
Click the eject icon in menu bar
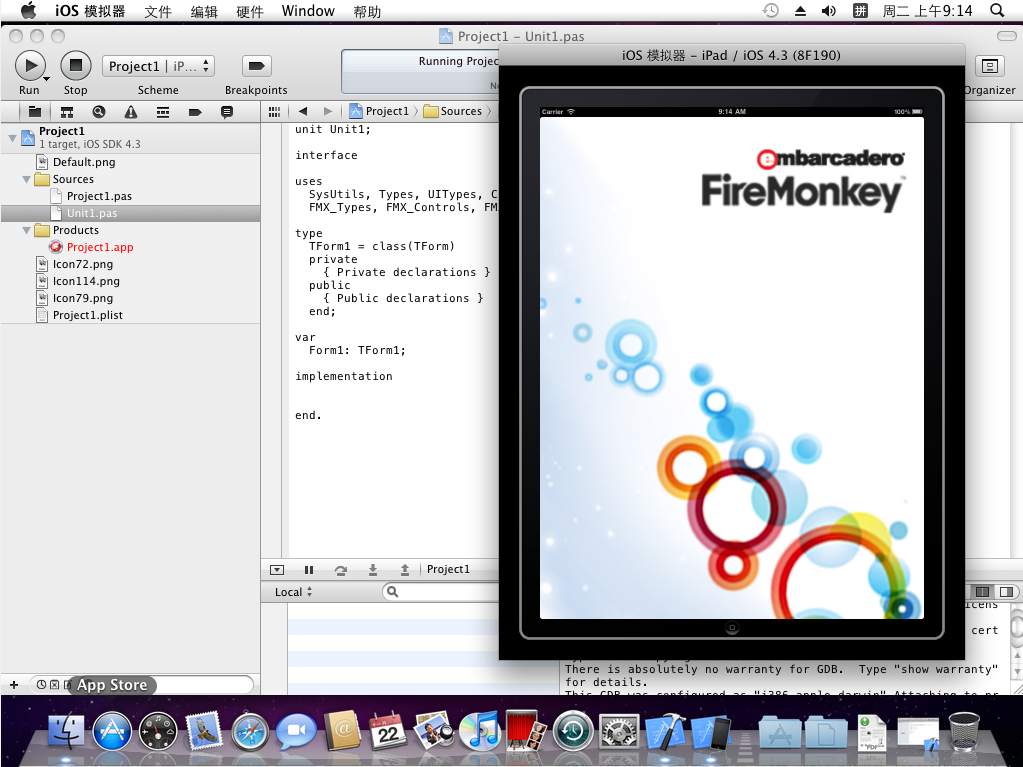click(800, 11)
